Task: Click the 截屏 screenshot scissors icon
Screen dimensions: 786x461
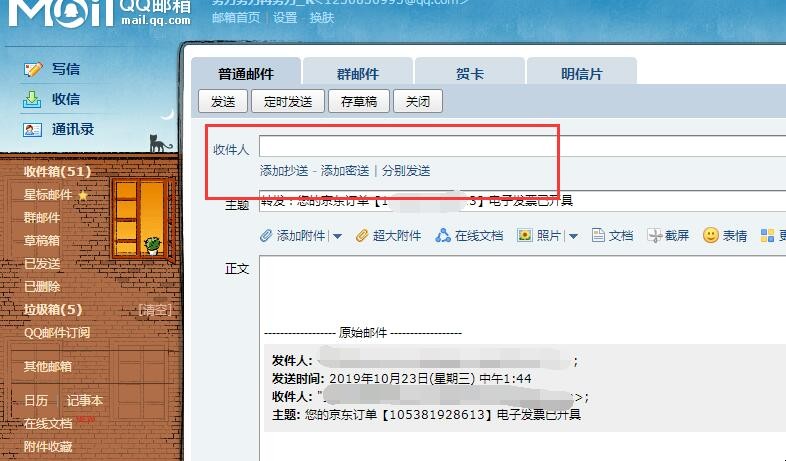Action: point(655,236)
